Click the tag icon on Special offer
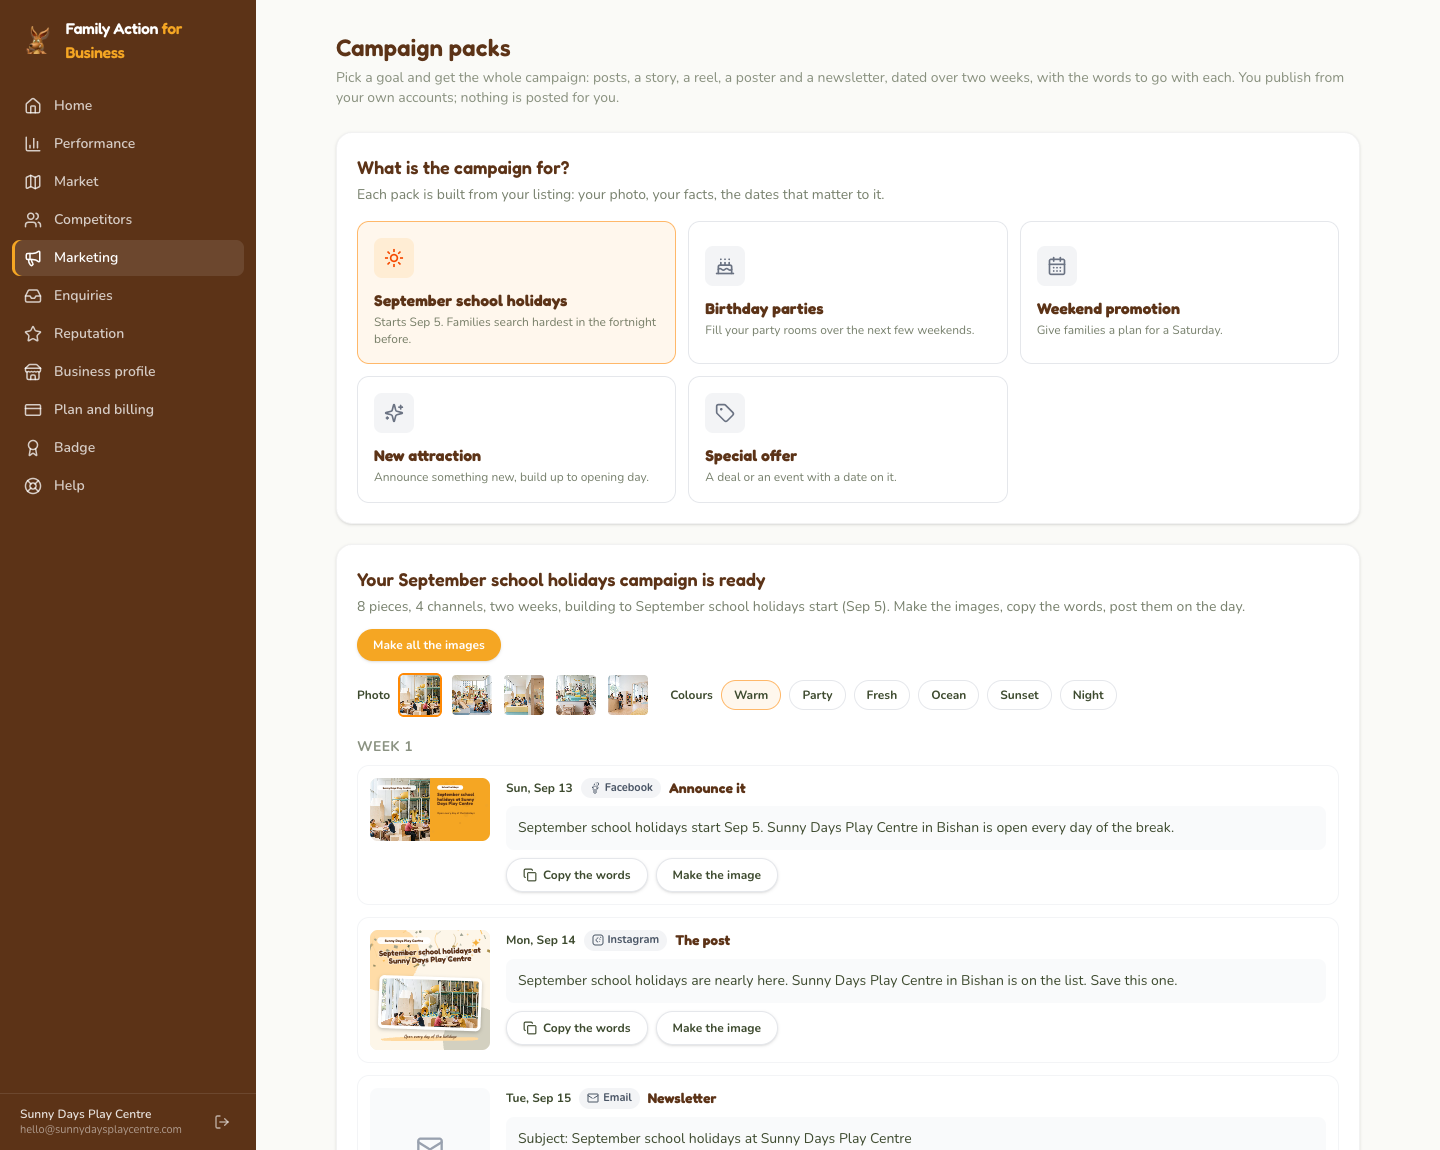Viewport: 1440px width, 1150px height. [725, 413]
